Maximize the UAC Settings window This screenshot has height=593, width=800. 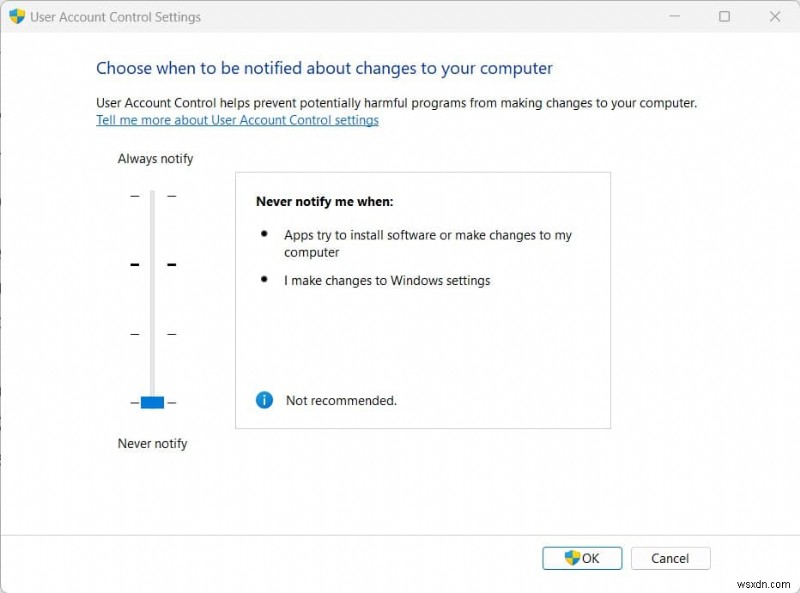722,16
